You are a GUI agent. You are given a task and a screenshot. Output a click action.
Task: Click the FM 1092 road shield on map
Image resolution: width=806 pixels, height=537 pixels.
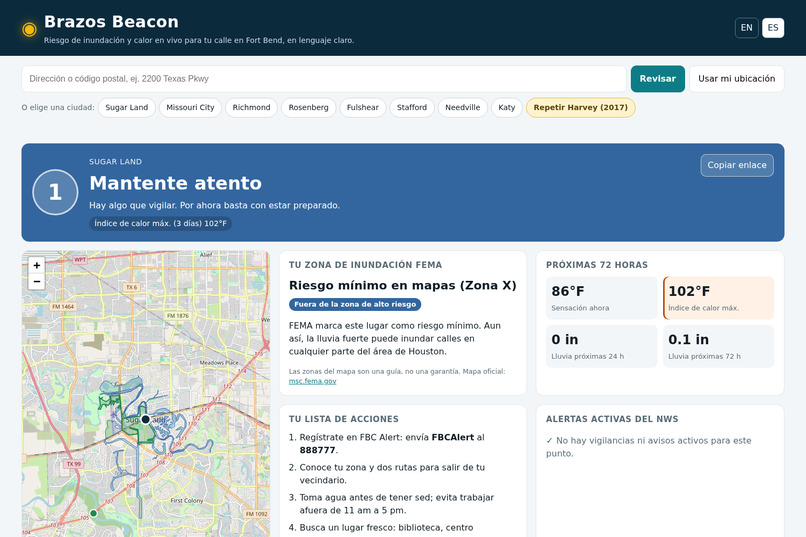(x=257, y=513)
